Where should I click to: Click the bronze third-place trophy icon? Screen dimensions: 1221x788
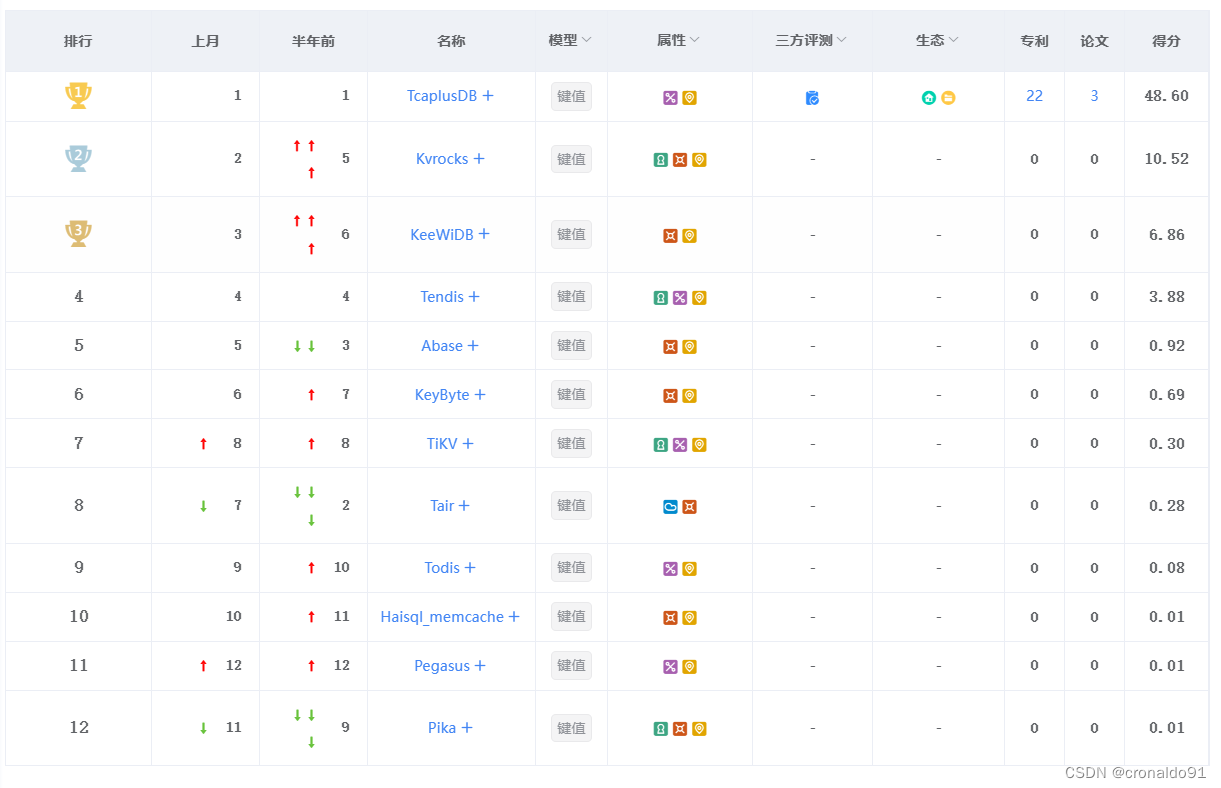(x=78, y=234)
